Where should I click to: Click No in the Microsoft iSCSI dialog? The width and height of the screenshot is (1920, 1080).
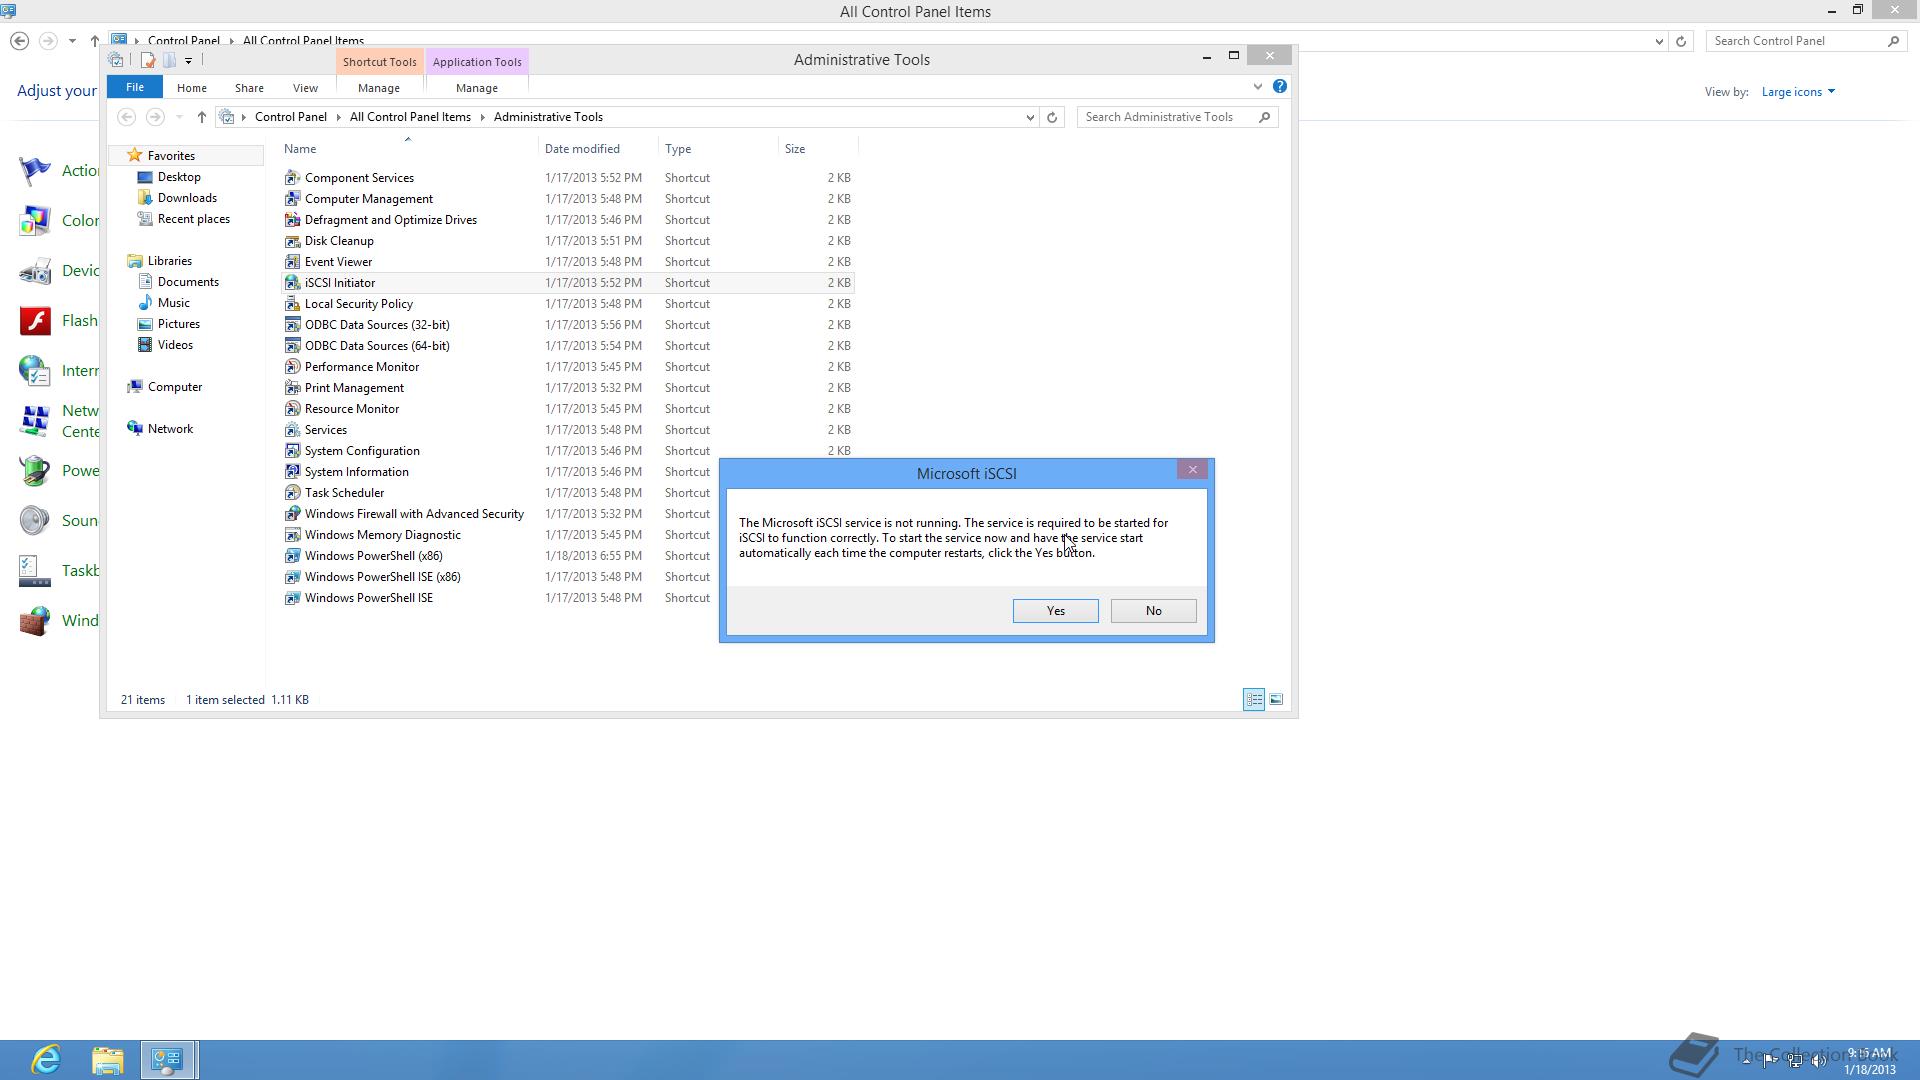pos(1153,611)
